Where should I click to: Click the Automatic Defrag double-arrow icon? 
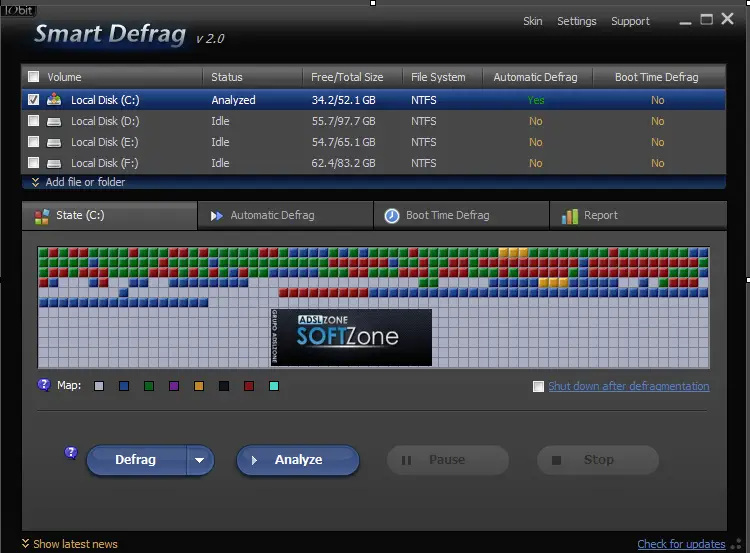click(x=216, y=216)
